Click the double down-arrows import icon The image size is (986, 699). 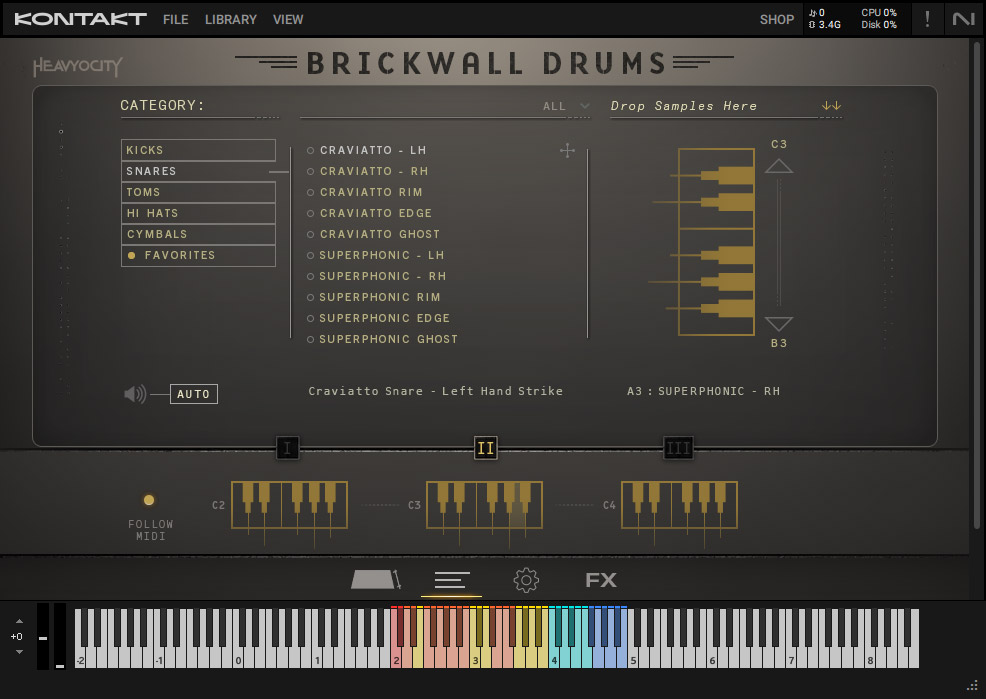(831, 106)
